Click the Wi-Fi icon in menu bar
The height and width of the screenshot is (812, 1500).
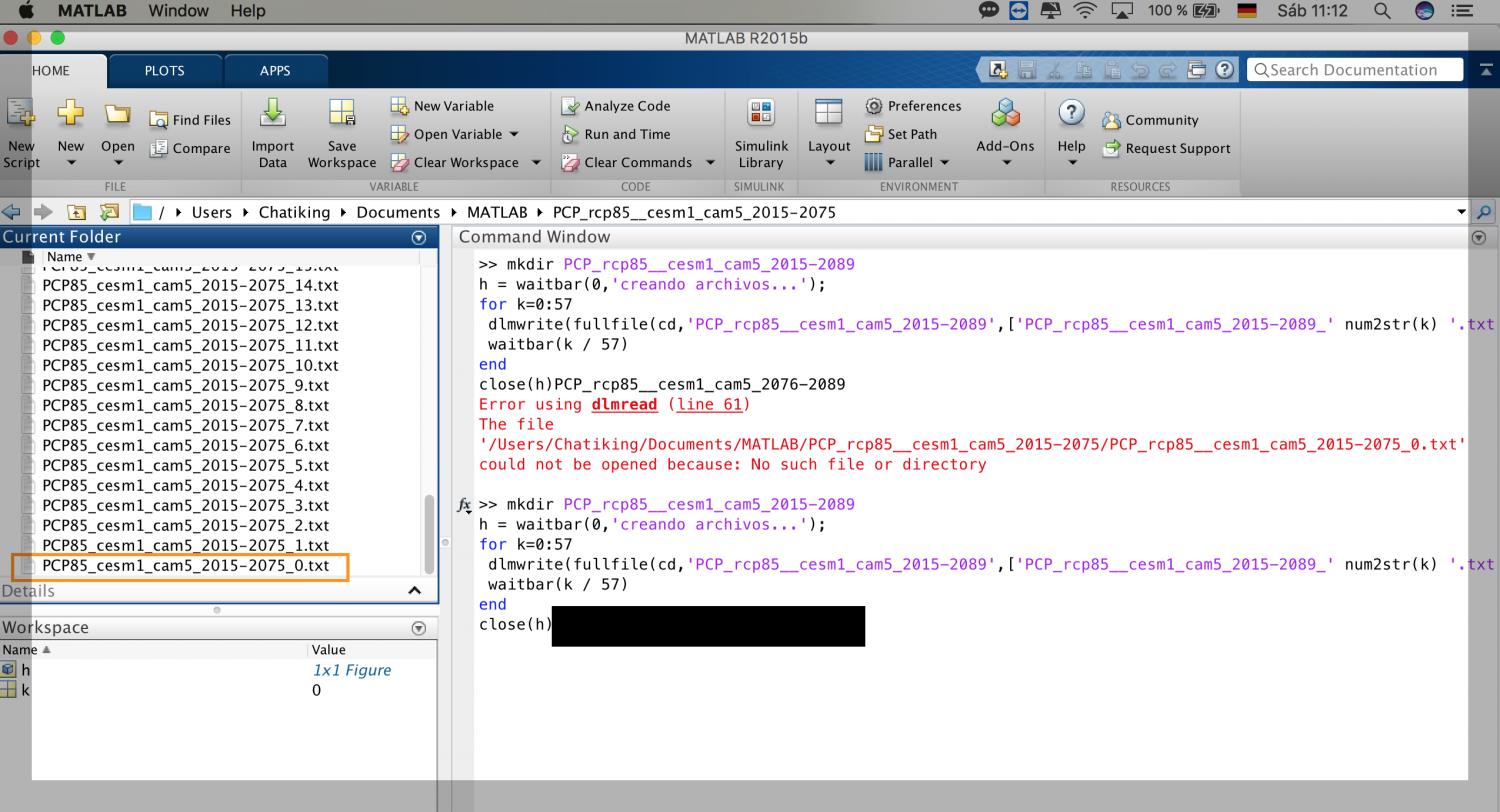(1084, 11)
